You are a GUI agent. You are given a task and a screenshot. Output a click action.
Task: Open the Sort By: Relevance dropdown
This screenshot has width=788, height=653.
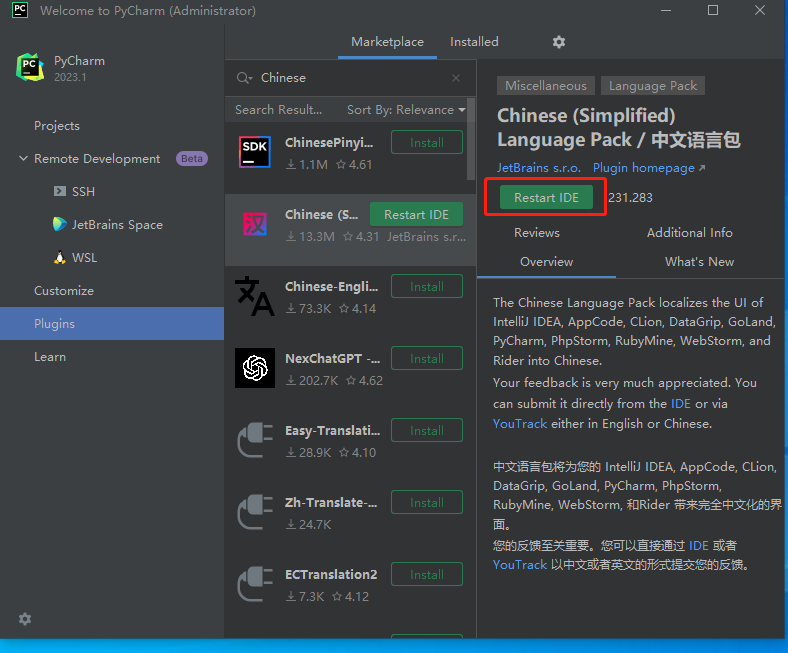(406, 110)
